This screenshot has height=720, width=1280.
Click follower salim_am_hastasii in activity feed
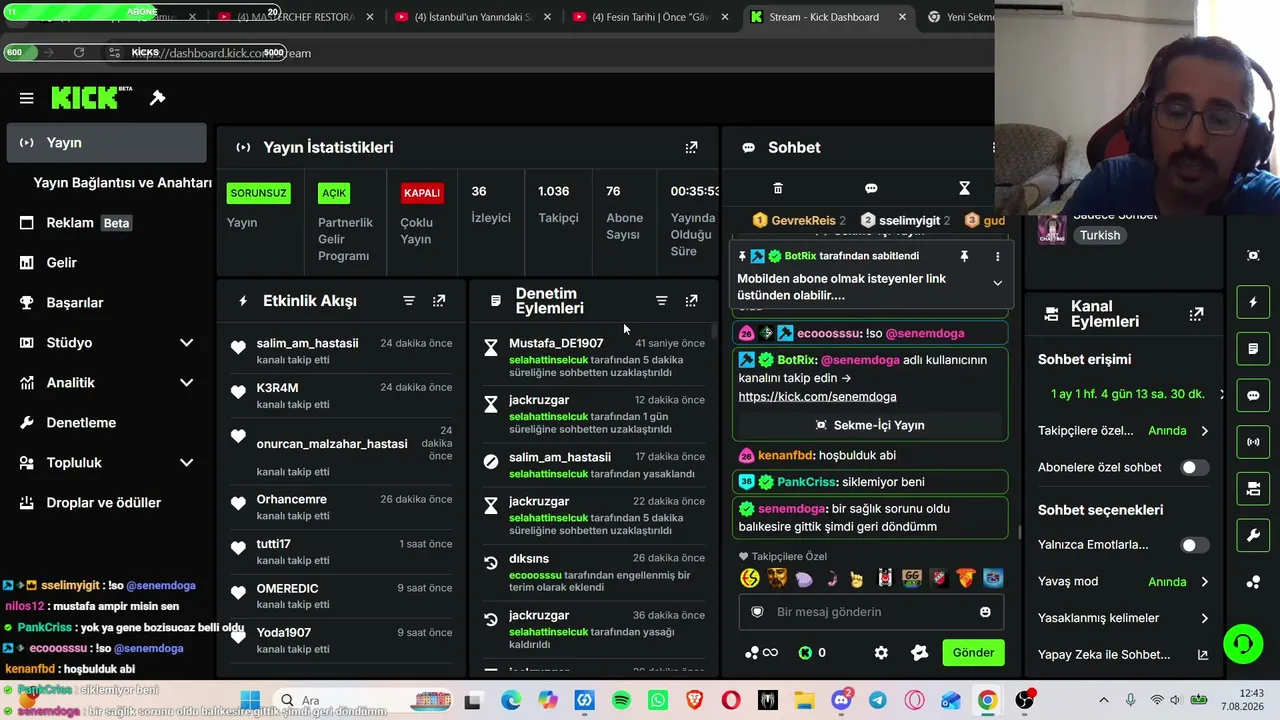point(307,343)
